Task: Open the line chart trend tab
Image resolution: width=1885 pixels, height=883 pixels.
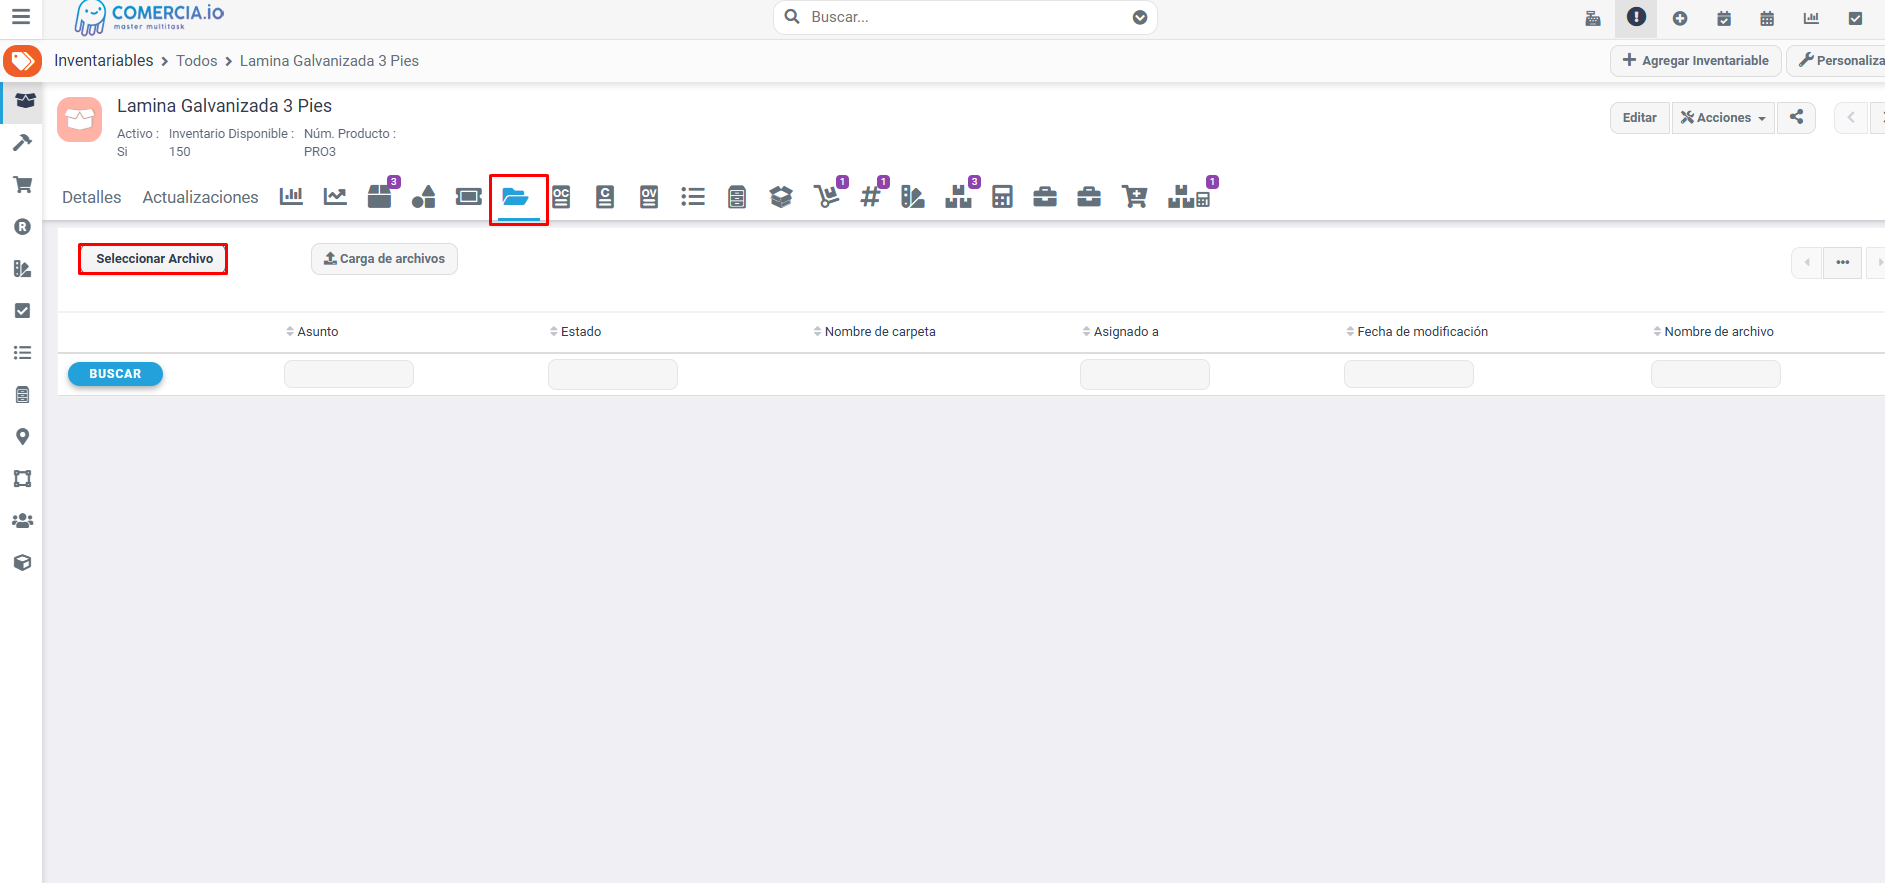Action: [335, 197]
